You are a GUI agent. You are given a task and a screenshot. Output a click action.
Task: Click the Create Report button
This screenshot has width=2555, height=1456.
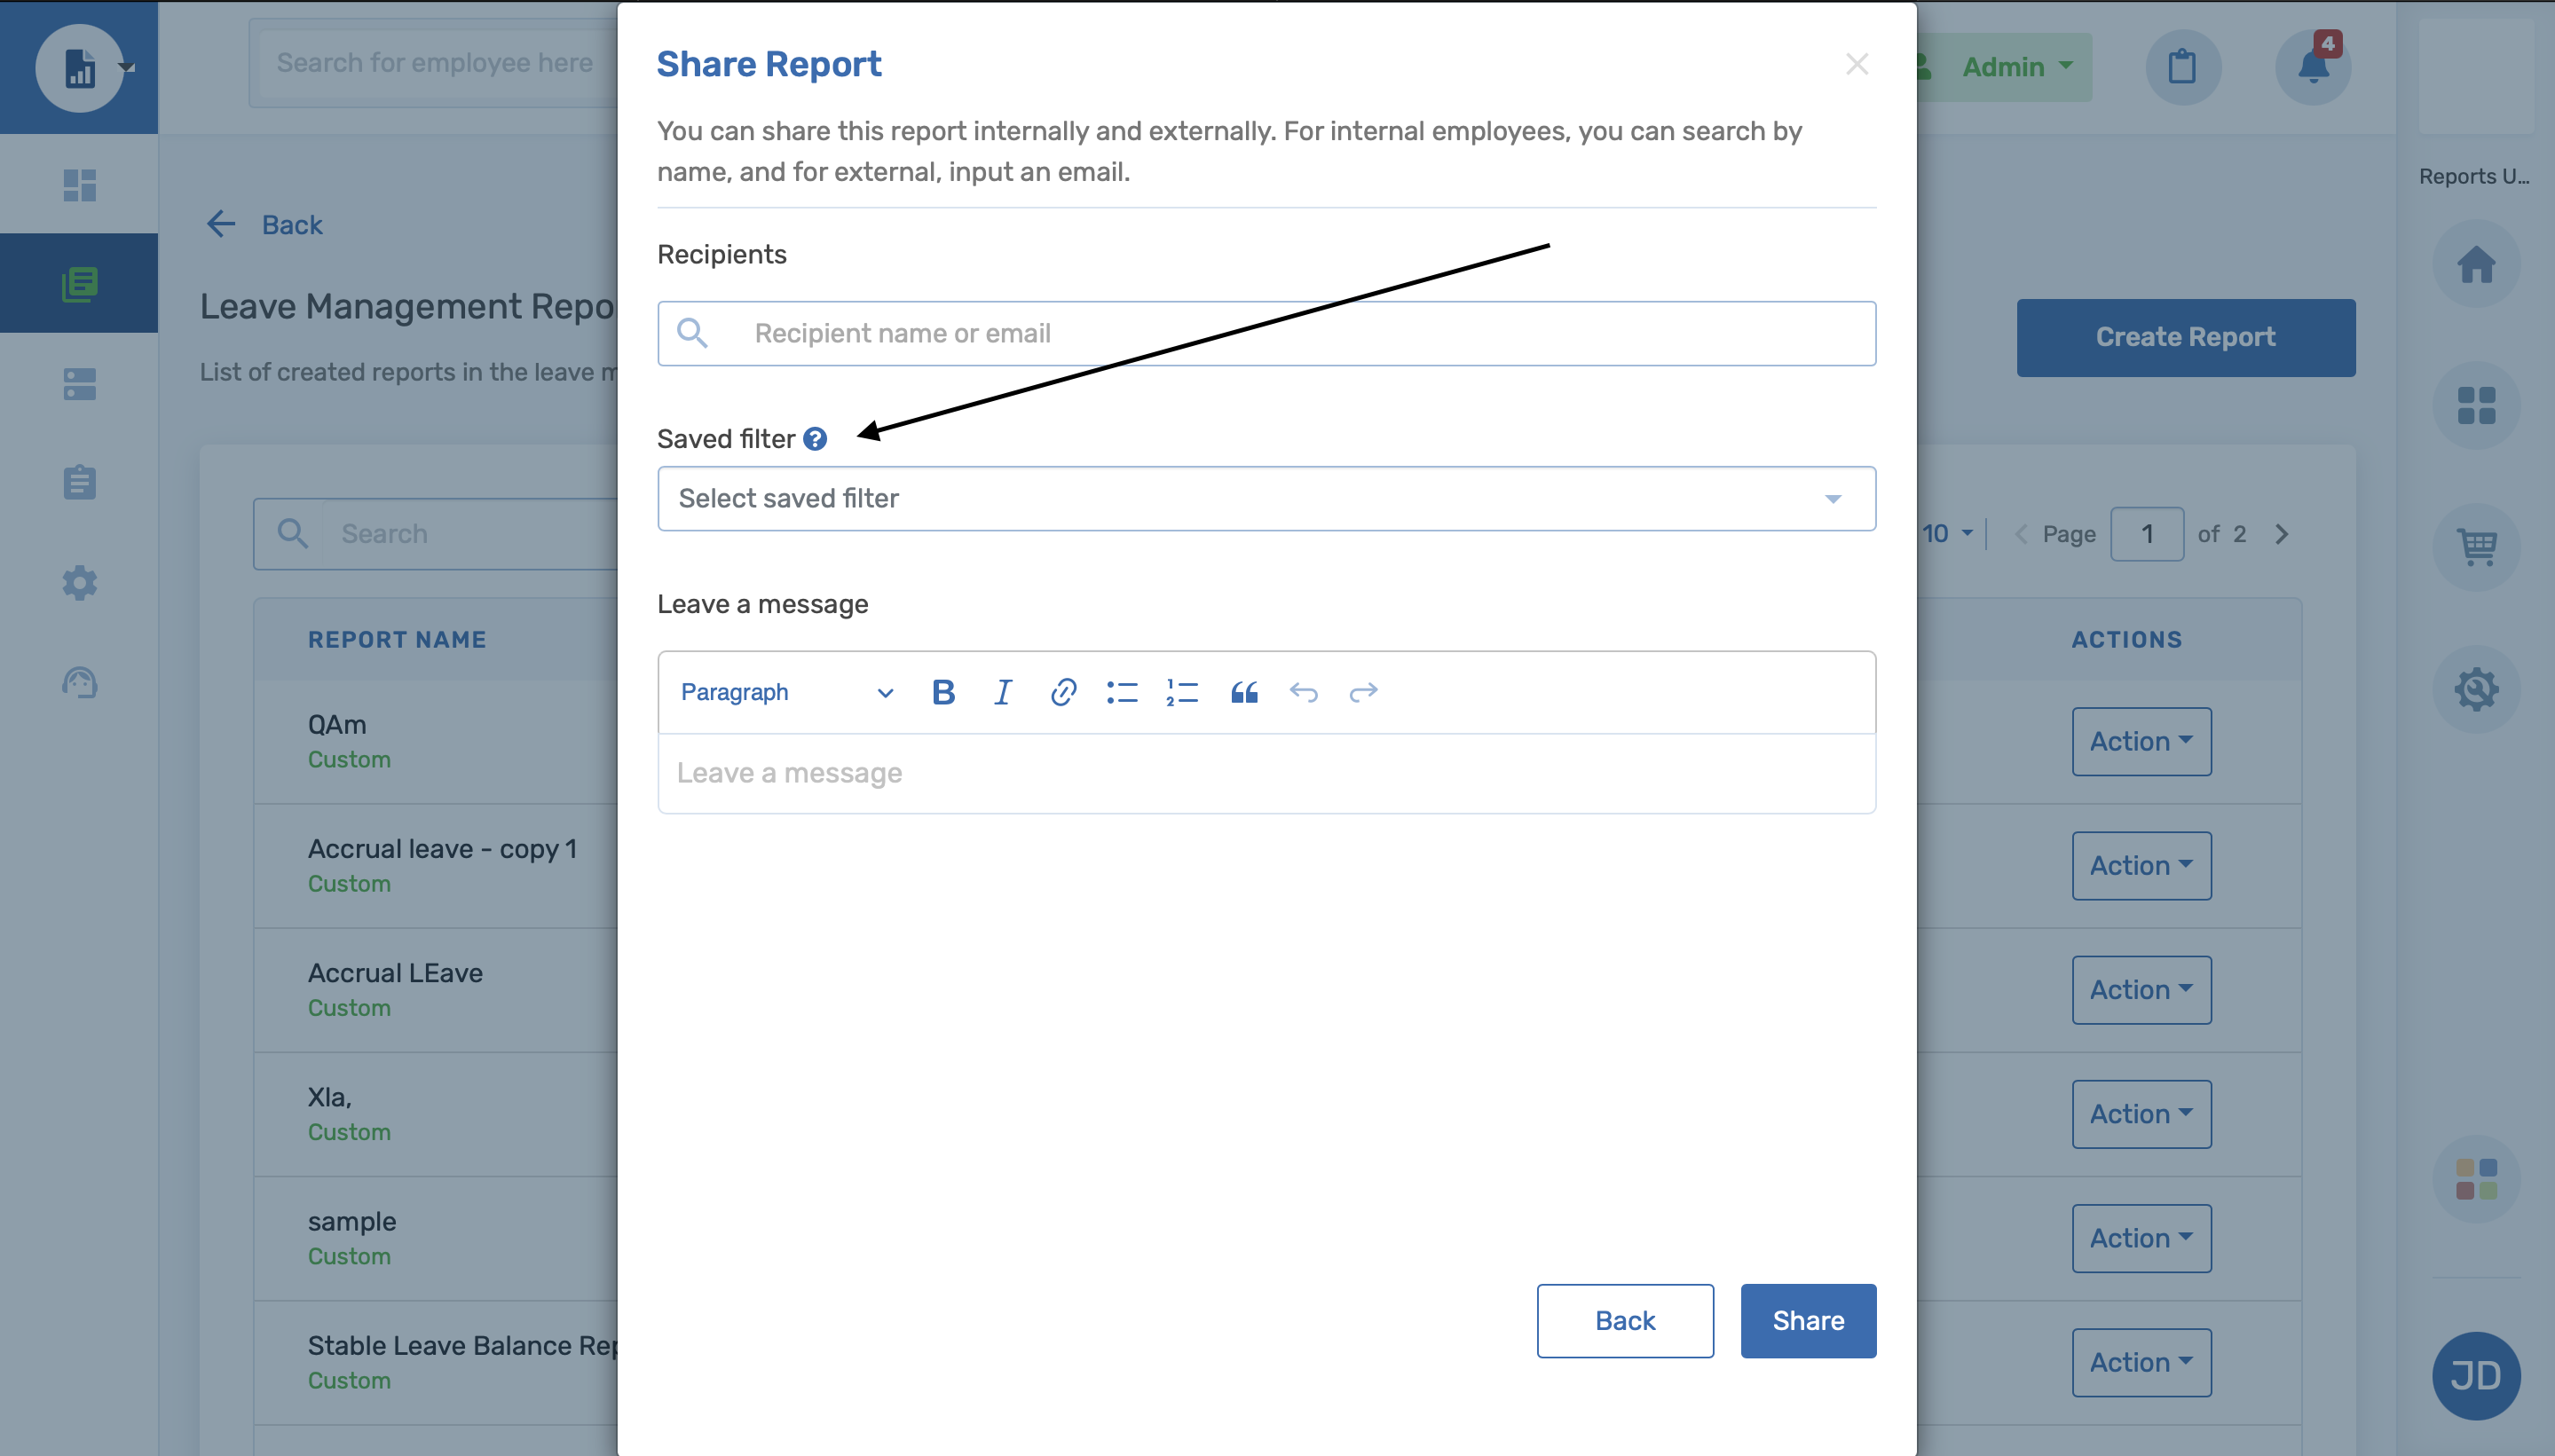(x=2185, y=337)
